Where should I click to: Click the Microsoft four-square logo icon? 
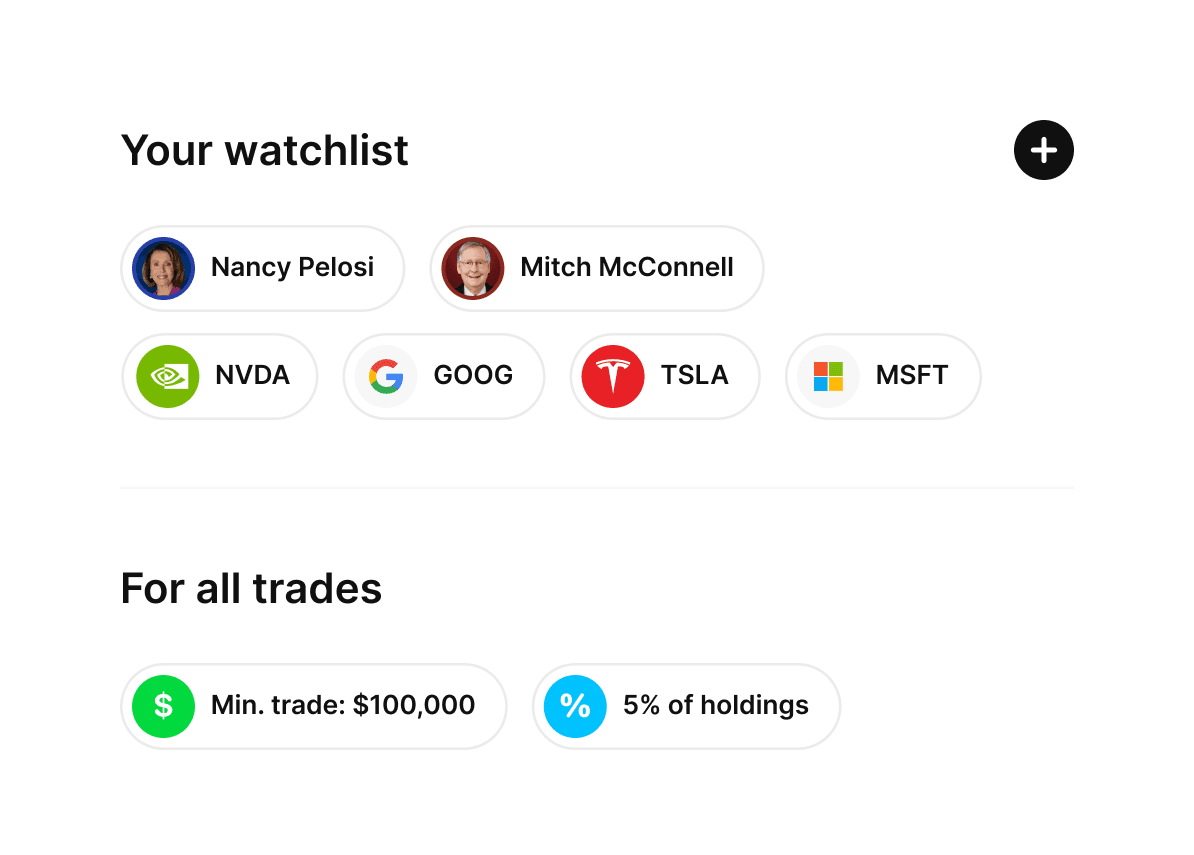click(828, 376)
